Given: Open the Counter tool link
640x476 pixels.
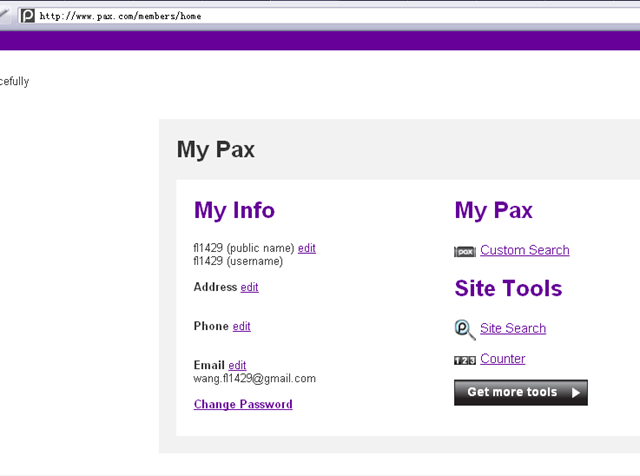Looking at the screenshot, I should [502, 358].
